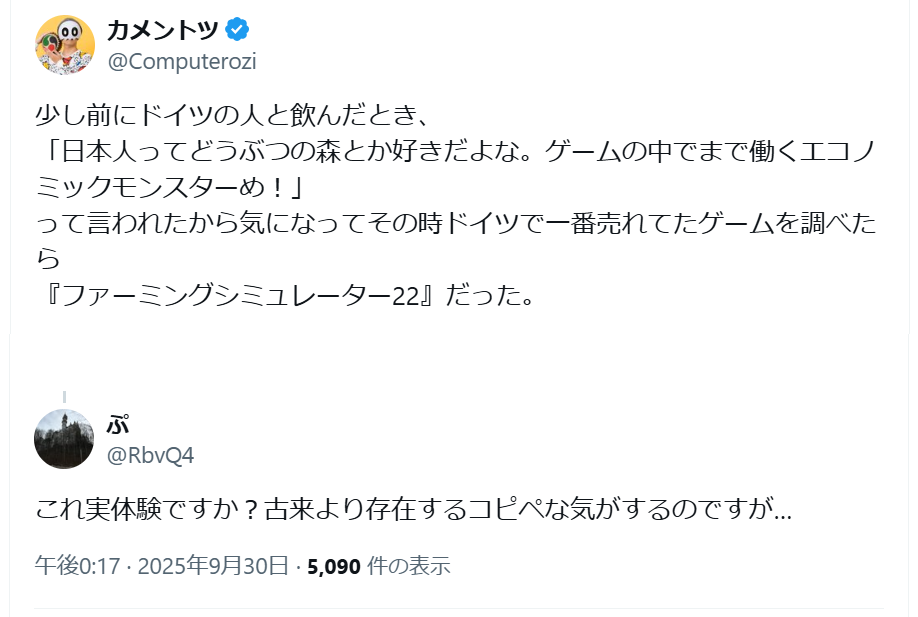Click the reply text これ実体験ですか？
The width and height of the screenshot is (918, 617).
[147, 511]
